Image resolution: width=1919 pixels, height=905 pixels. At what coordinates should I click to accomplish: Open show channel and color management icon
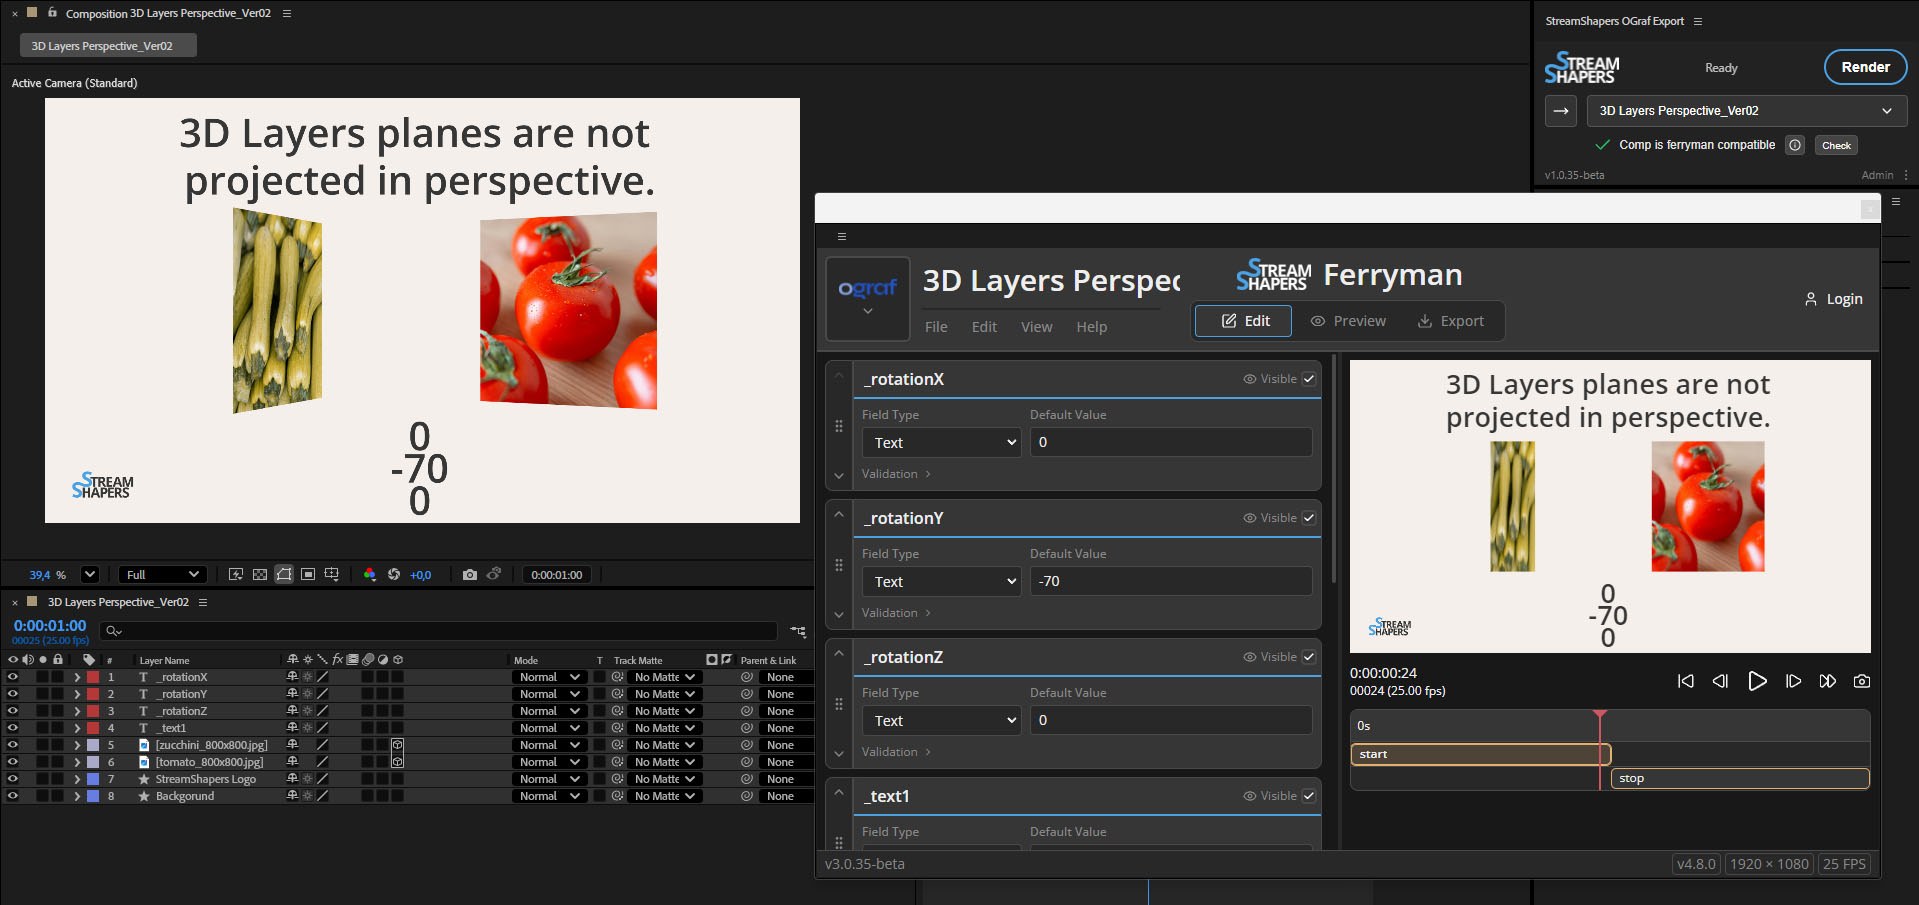[370, 574]
